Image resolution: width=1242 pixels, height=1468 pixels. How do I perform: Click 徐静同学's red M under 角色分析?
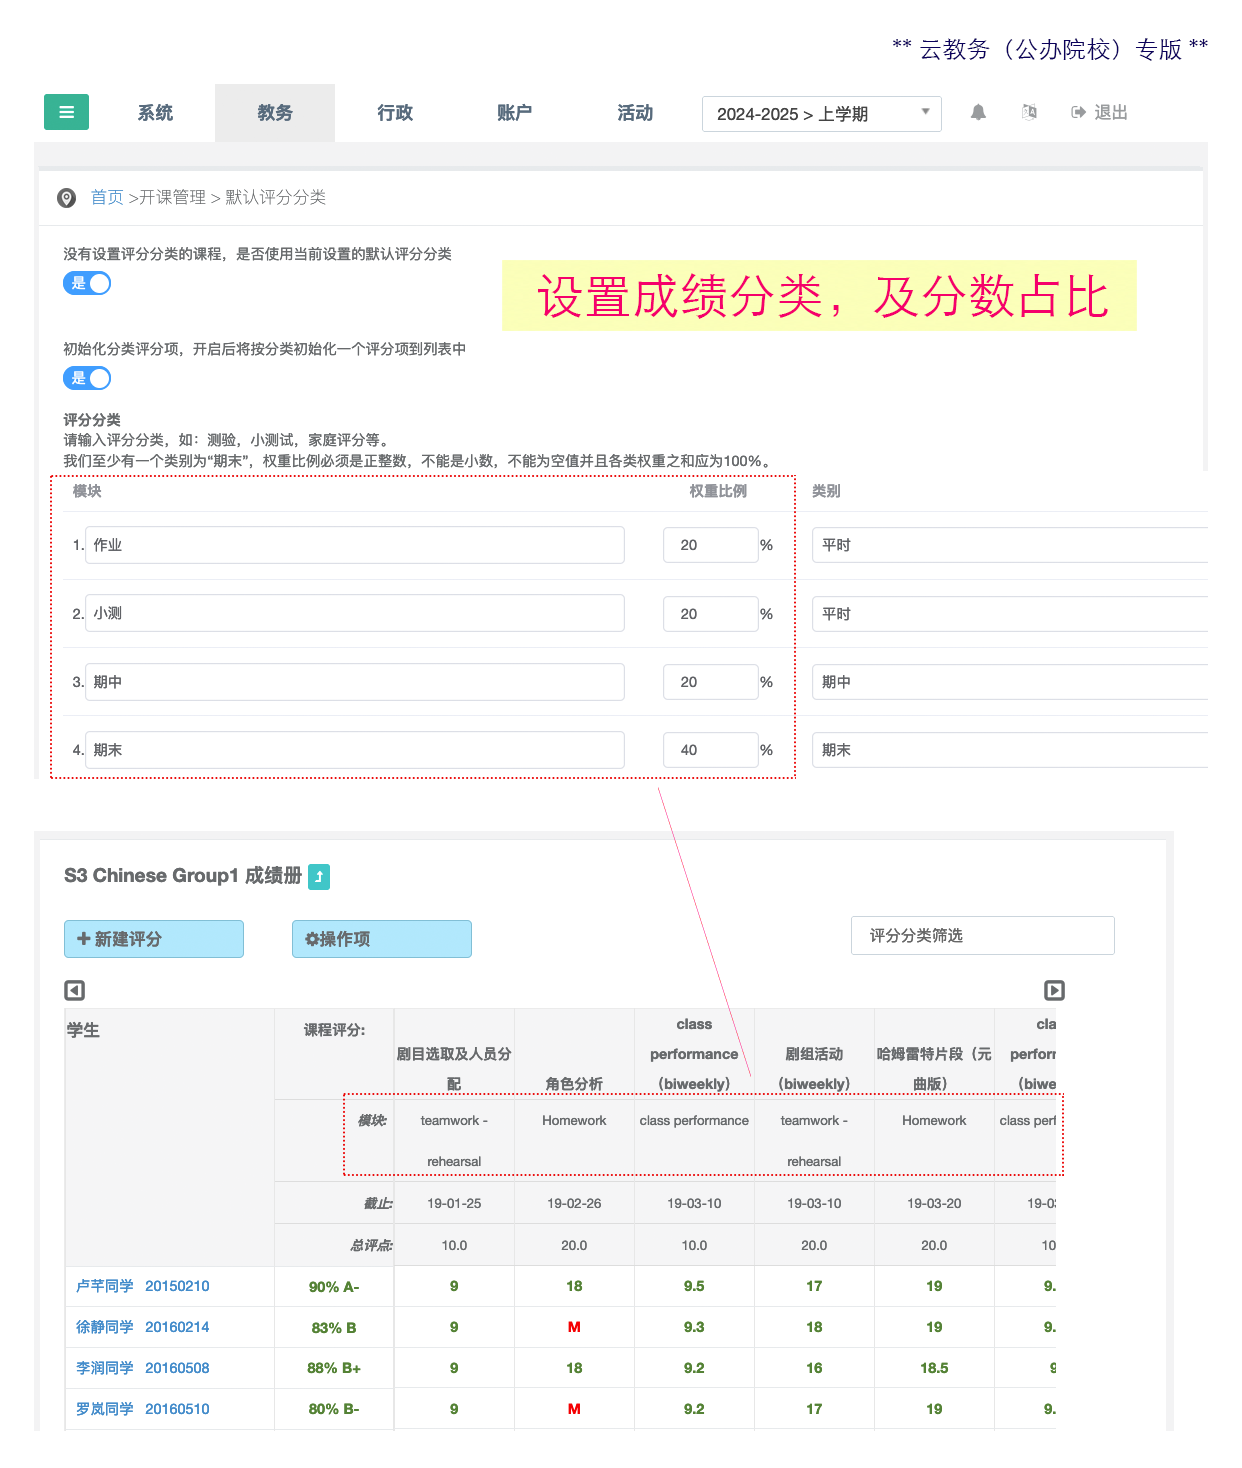tap(574, 1327)
